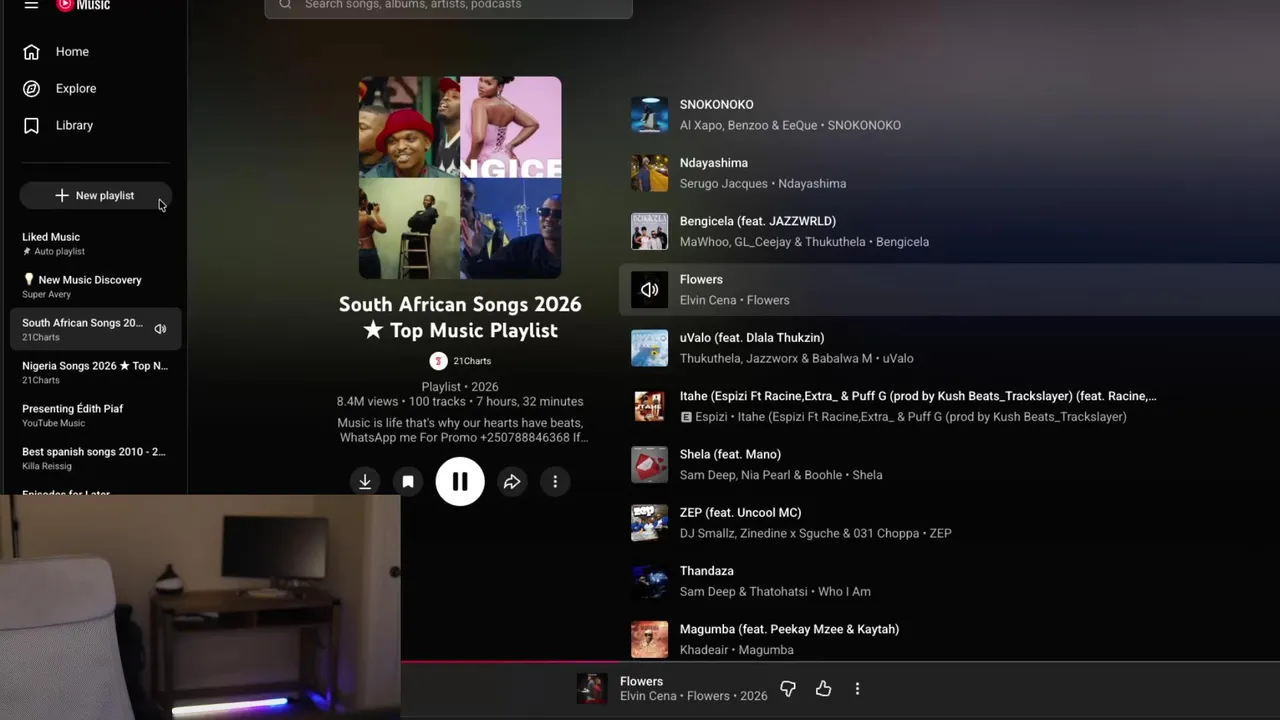Download the playlist
Image resolution: width=1280 pixels, height=720 pixels.
click(365, 482)
